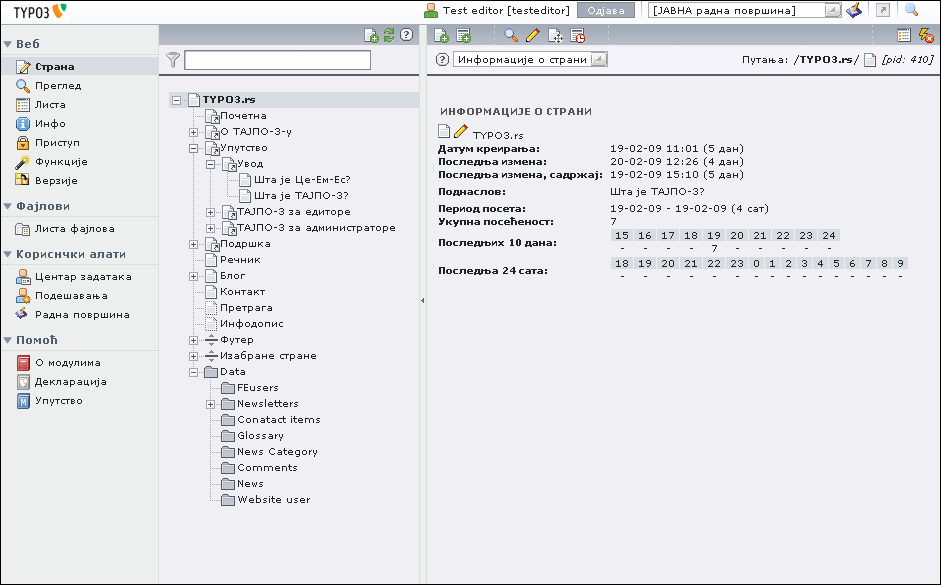This screenshot has width=941, height=585.
Task: Expand the Newsletters folder node
Action: point(210,404)
